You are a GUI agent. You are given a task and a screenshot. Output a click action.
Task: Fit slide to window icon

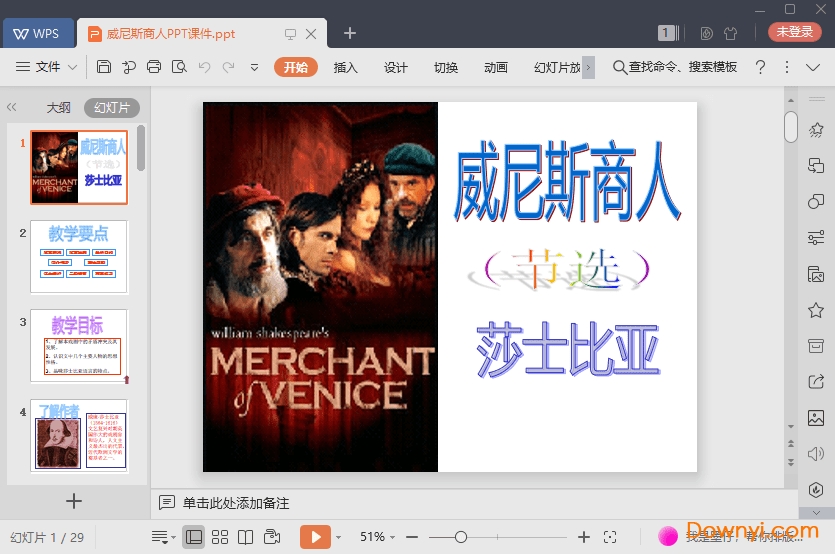point(610,537)
